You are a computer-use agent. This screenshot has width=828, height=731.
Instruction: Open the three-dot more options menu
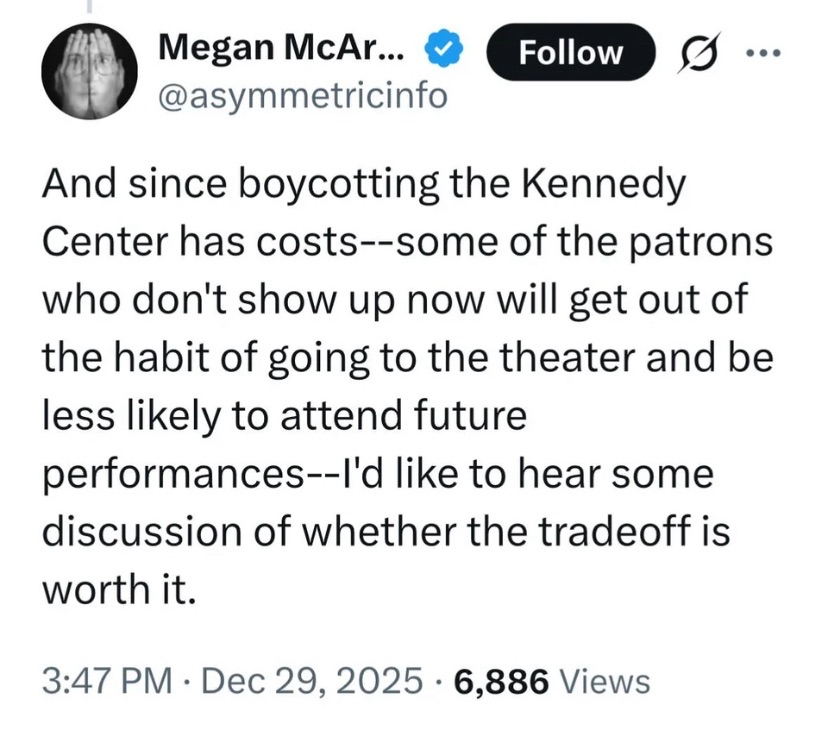coord(765,50)
